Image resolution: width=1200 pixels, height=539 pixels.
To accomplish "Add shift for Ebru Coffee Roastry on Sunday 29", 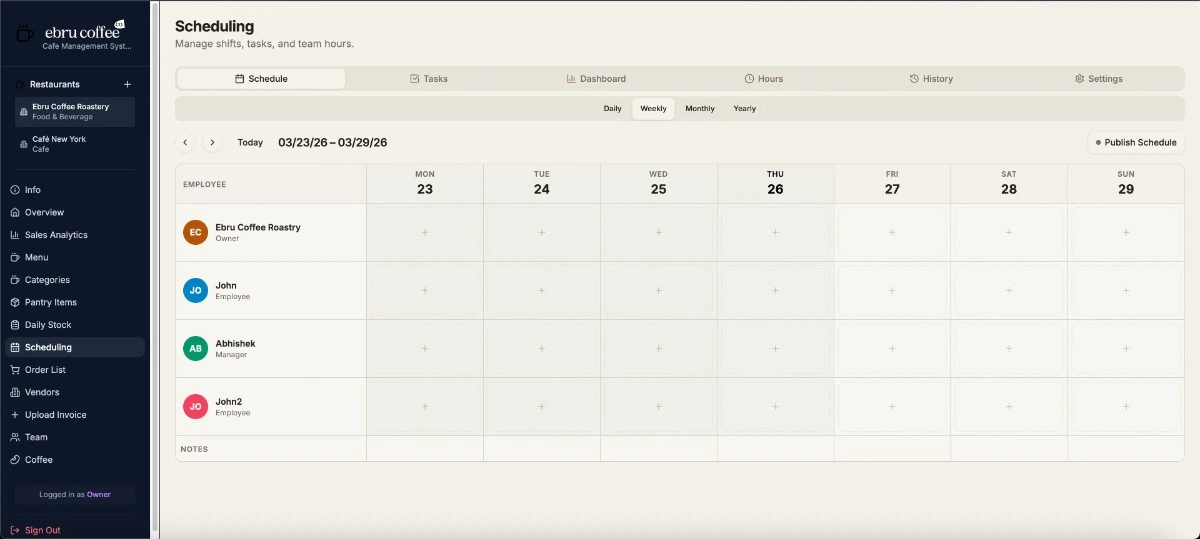I will (x=1126, y=232).
